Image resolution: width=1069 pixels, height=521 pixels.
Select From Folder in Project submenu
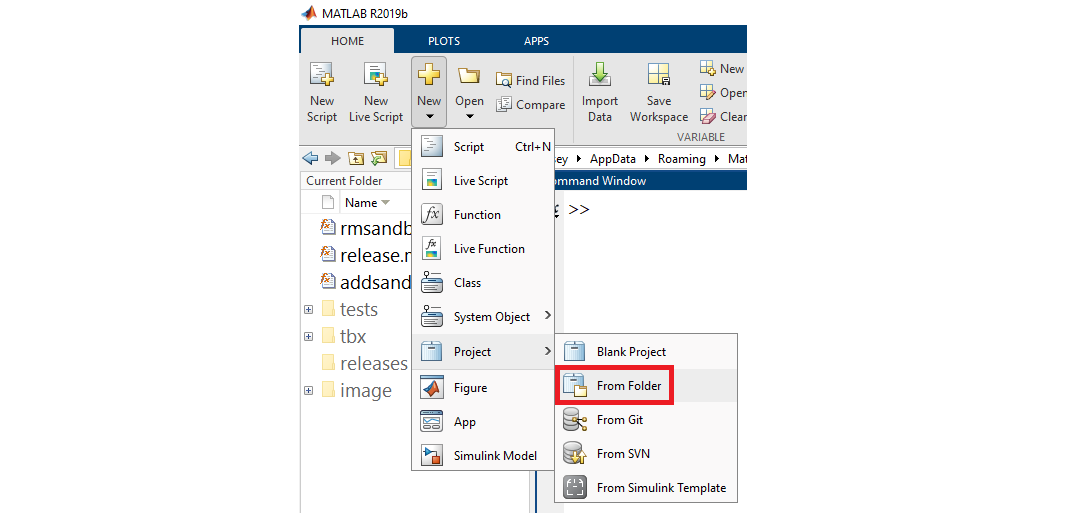(x=628, y=386)
